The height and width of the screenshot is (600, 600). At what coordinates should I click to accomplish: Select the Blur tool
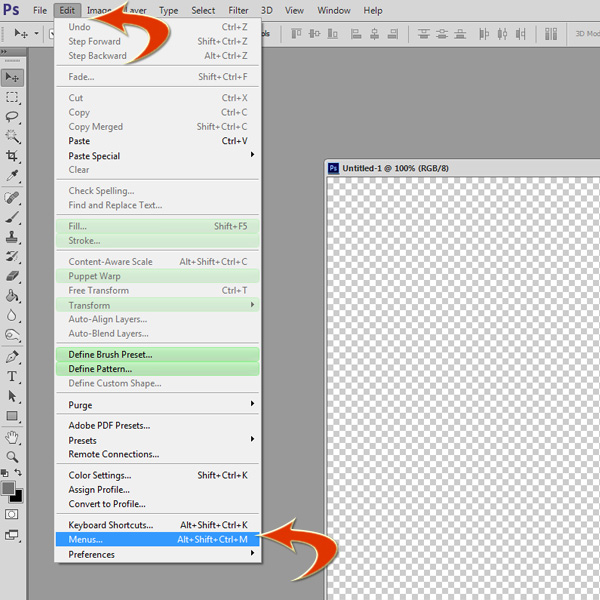[x=12, y=316]
